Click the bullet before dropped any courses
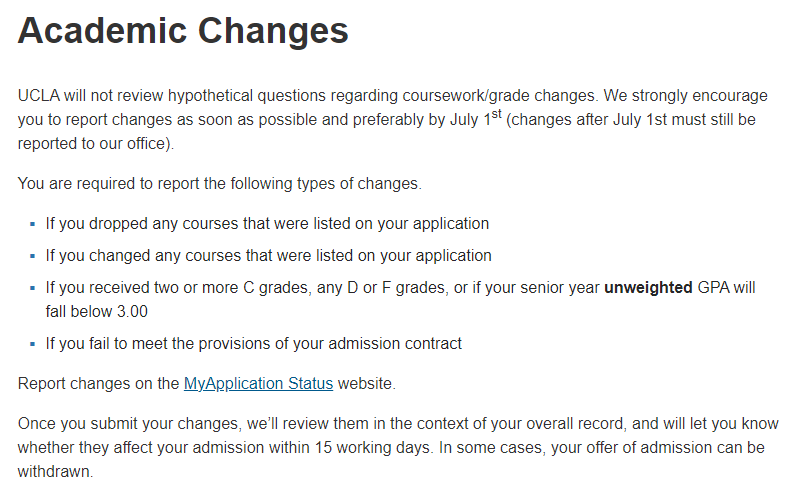The height and width of the screenshot is (500, 788). coord(33,224)
